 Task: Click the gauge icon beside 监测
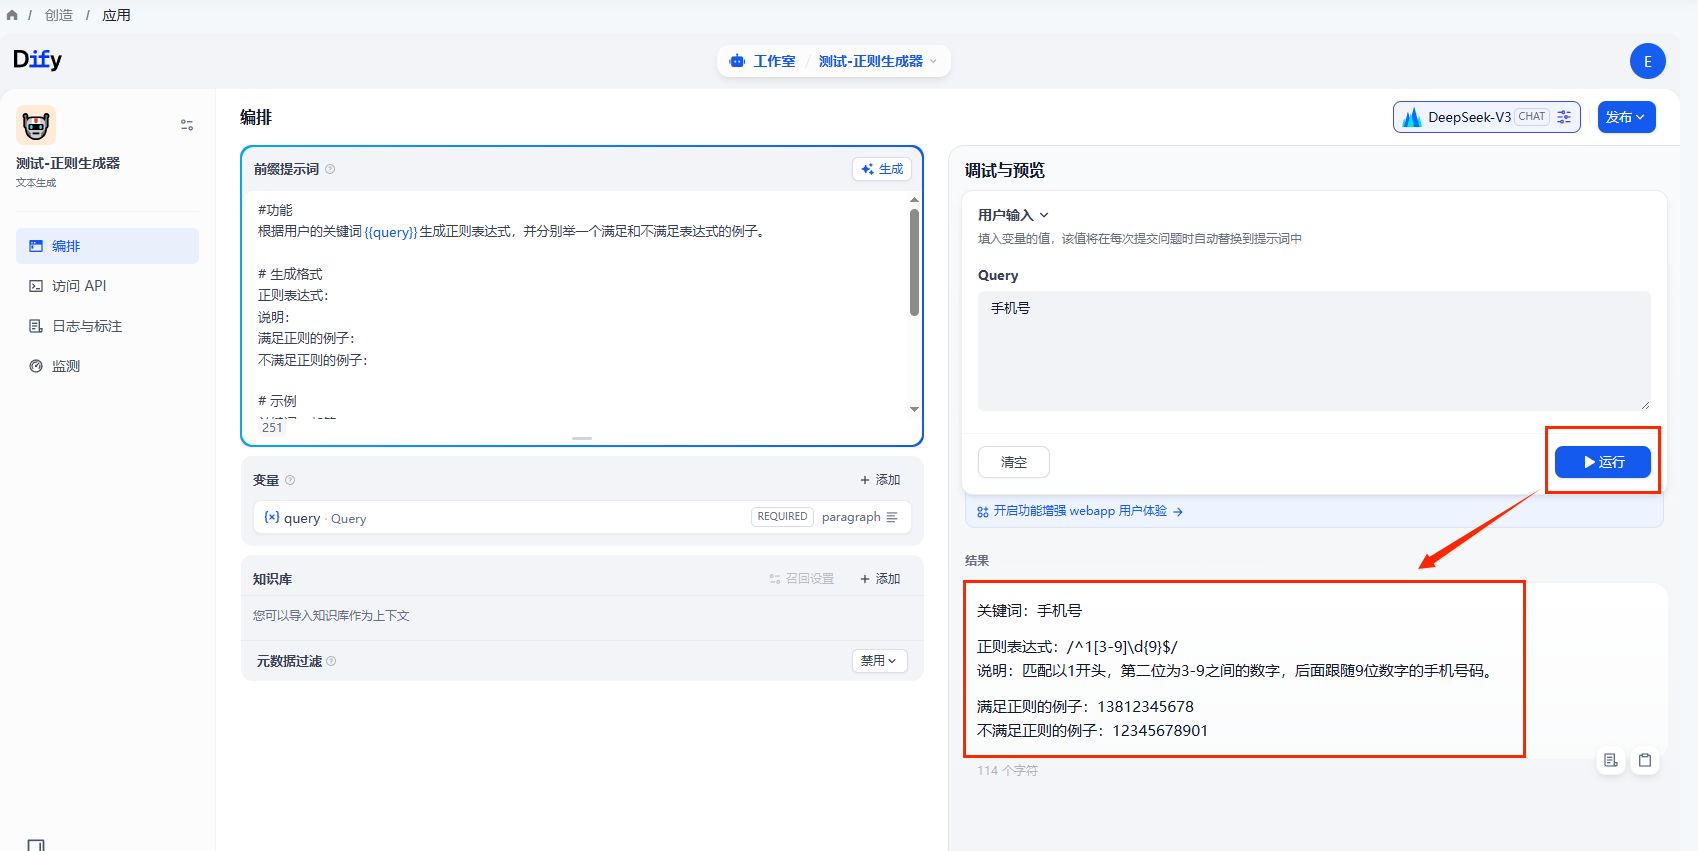tap(36, 366)
